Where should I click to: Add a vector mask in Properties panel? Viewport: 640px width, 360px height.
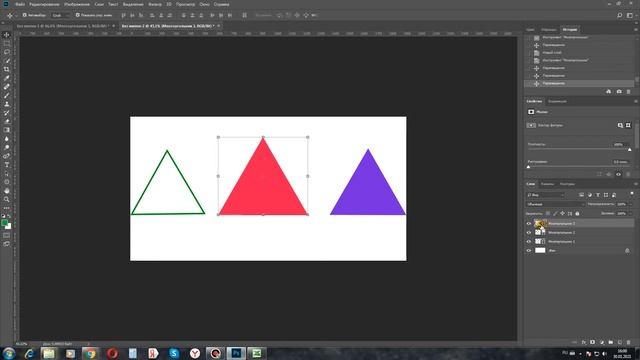pos(628,125)
